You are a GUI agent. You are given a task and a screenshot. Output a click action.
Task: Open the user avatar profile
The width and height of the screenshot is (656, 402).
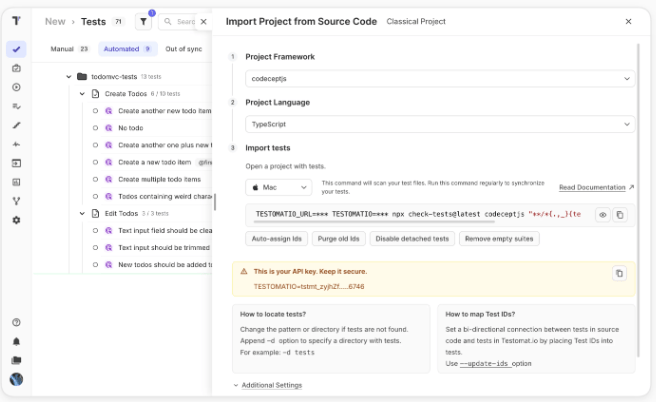[x=16, y=379]
